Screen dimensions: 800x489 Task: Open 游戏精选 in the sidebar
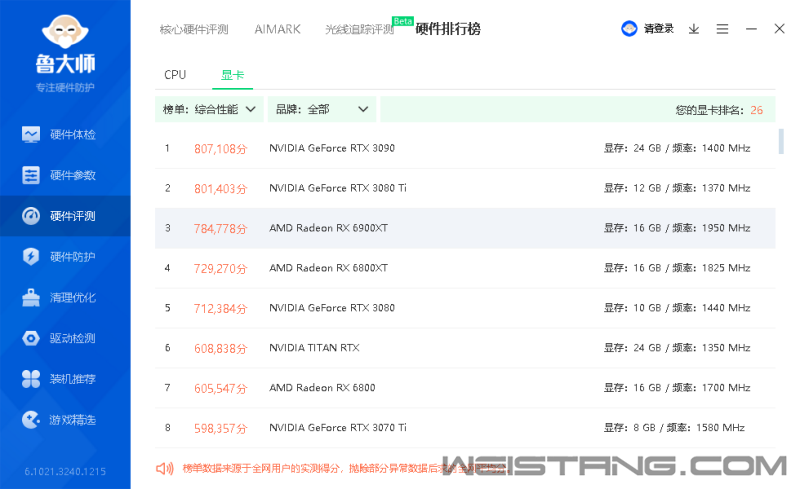[65, 420]
